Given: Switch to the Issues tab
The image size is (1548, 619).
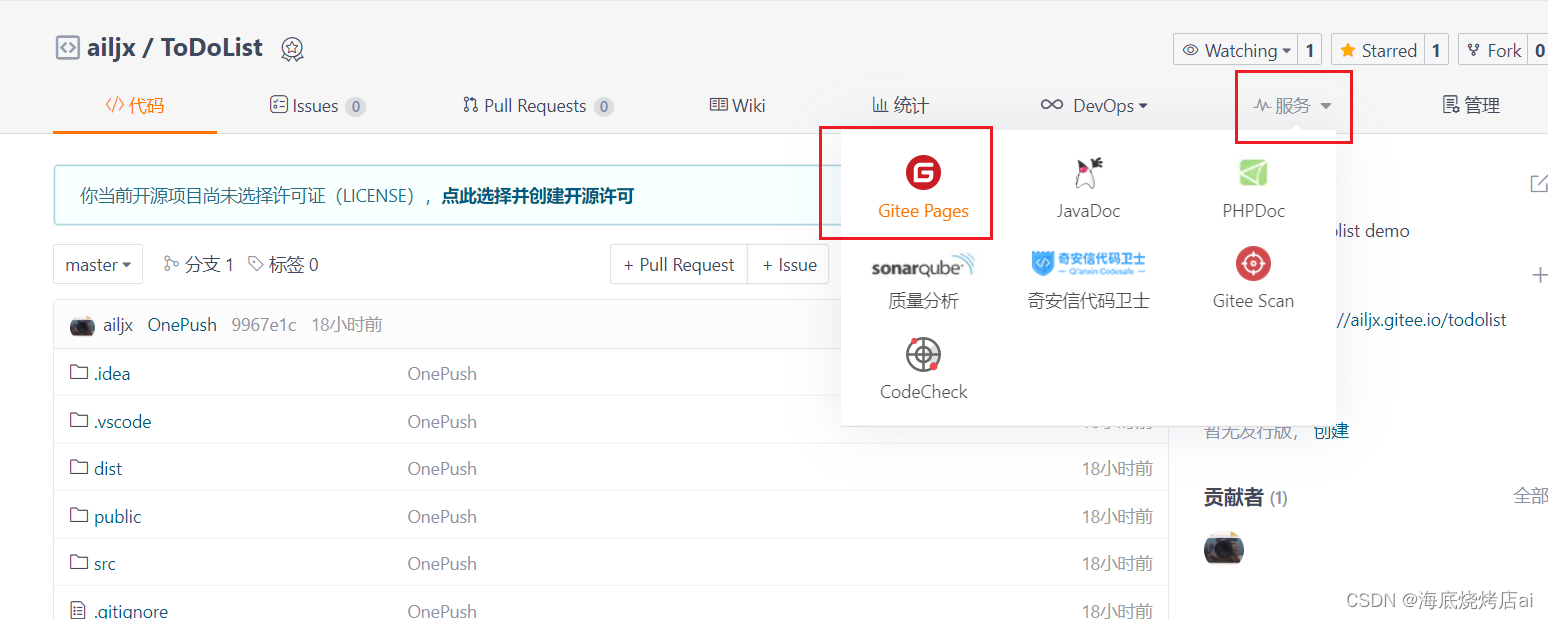Looking at the screenshot, I should pos(317,105).
